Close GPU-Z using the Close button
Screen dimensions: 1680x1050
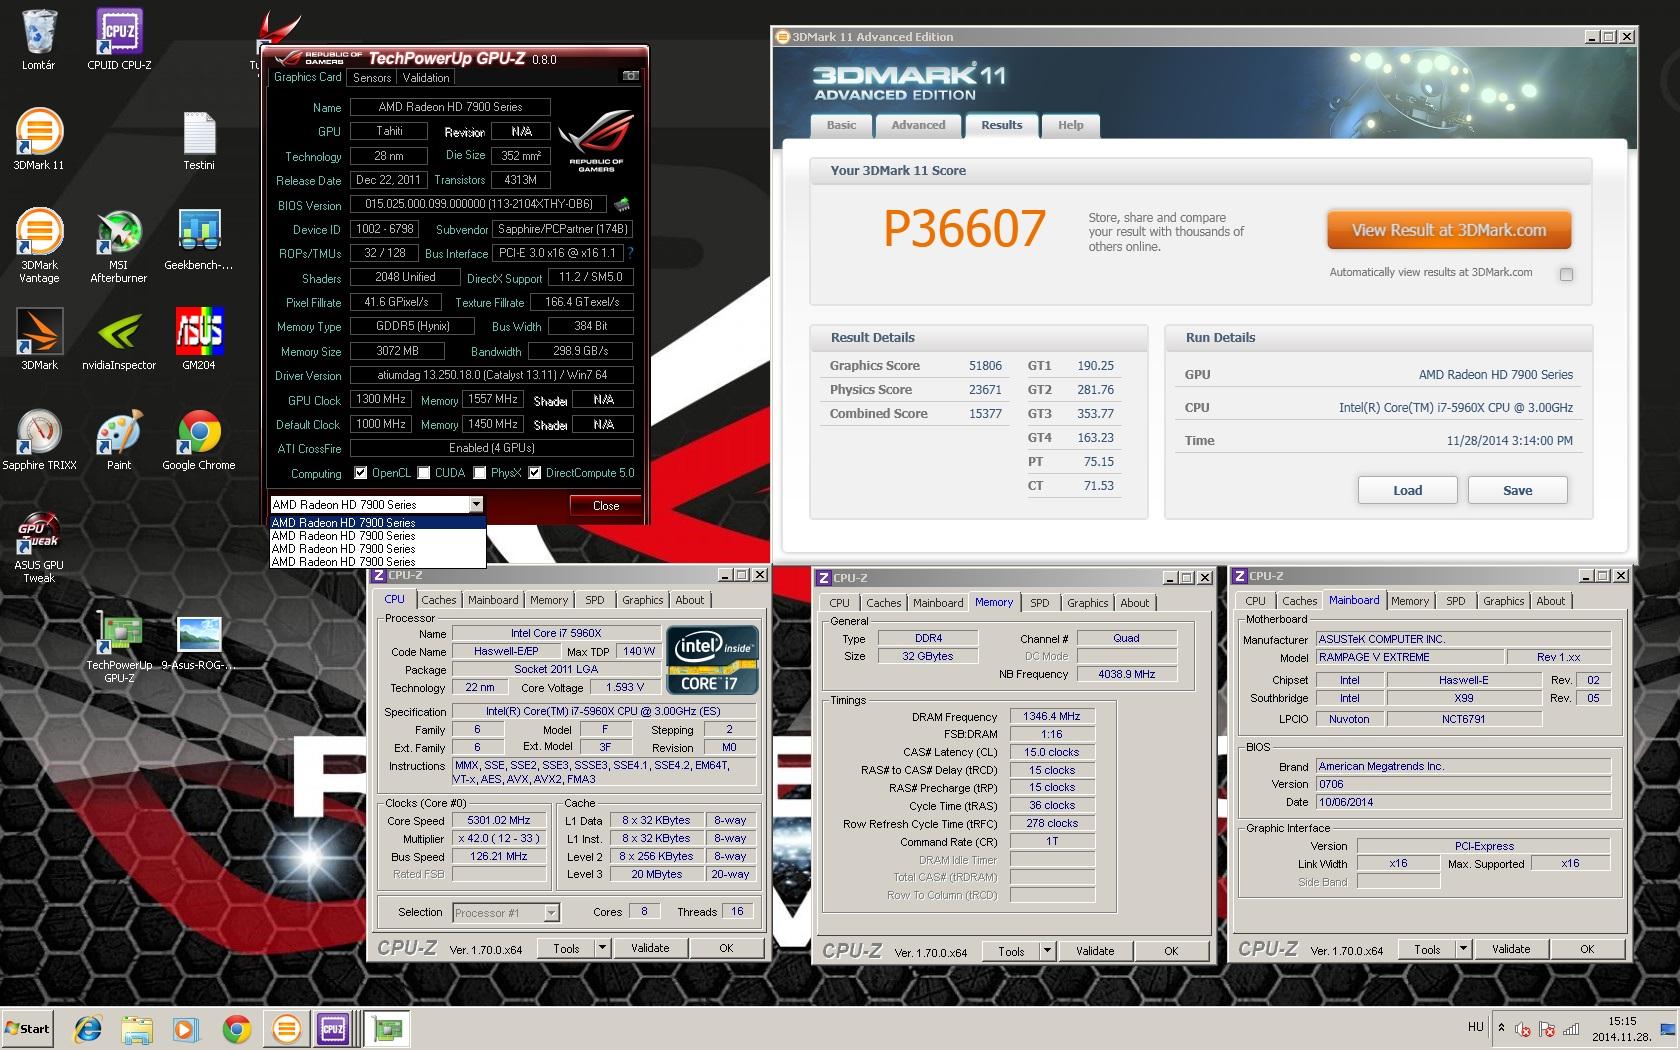point(605,506)
